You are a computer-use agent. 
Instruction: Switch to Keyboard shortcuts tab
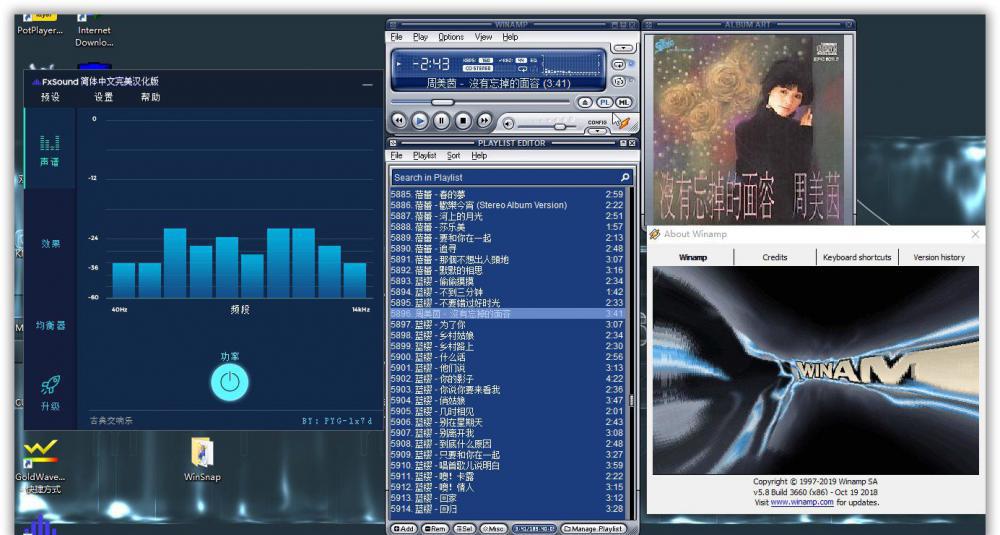[x=857, y=257]
